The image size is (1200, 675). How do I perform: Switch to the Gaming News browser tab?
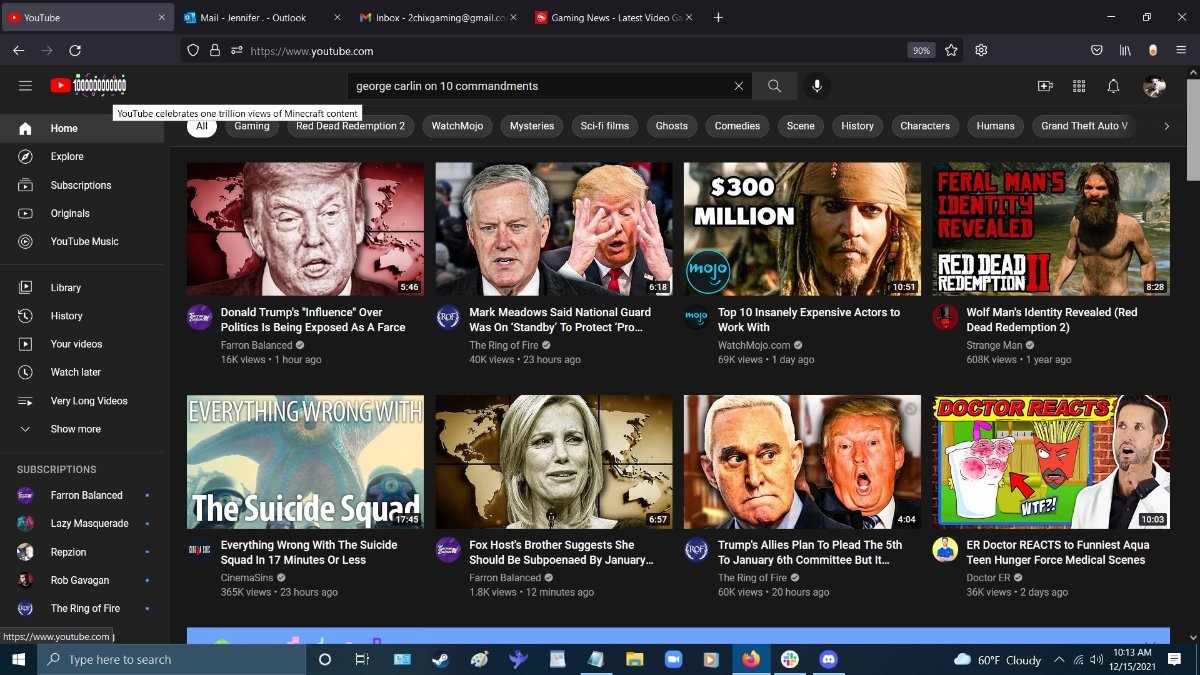point(615,17)
